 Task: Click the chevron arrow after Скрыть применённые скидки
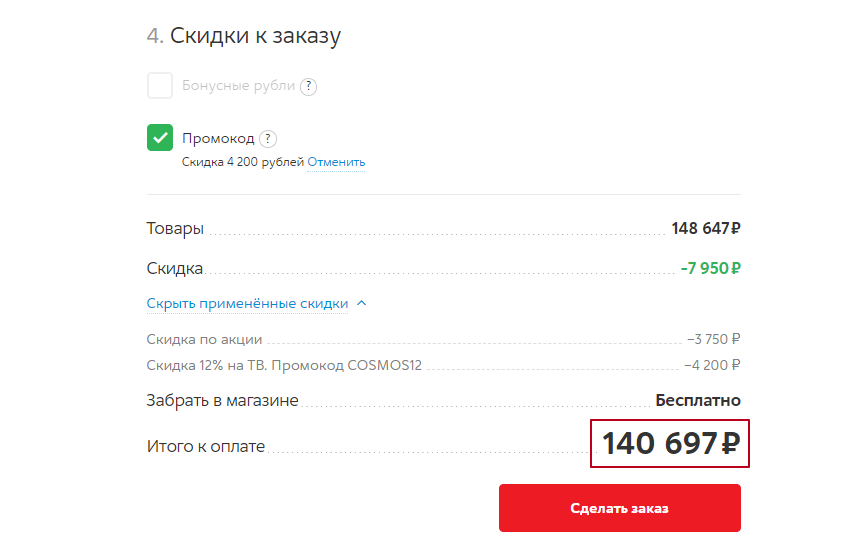click(362, 303)
